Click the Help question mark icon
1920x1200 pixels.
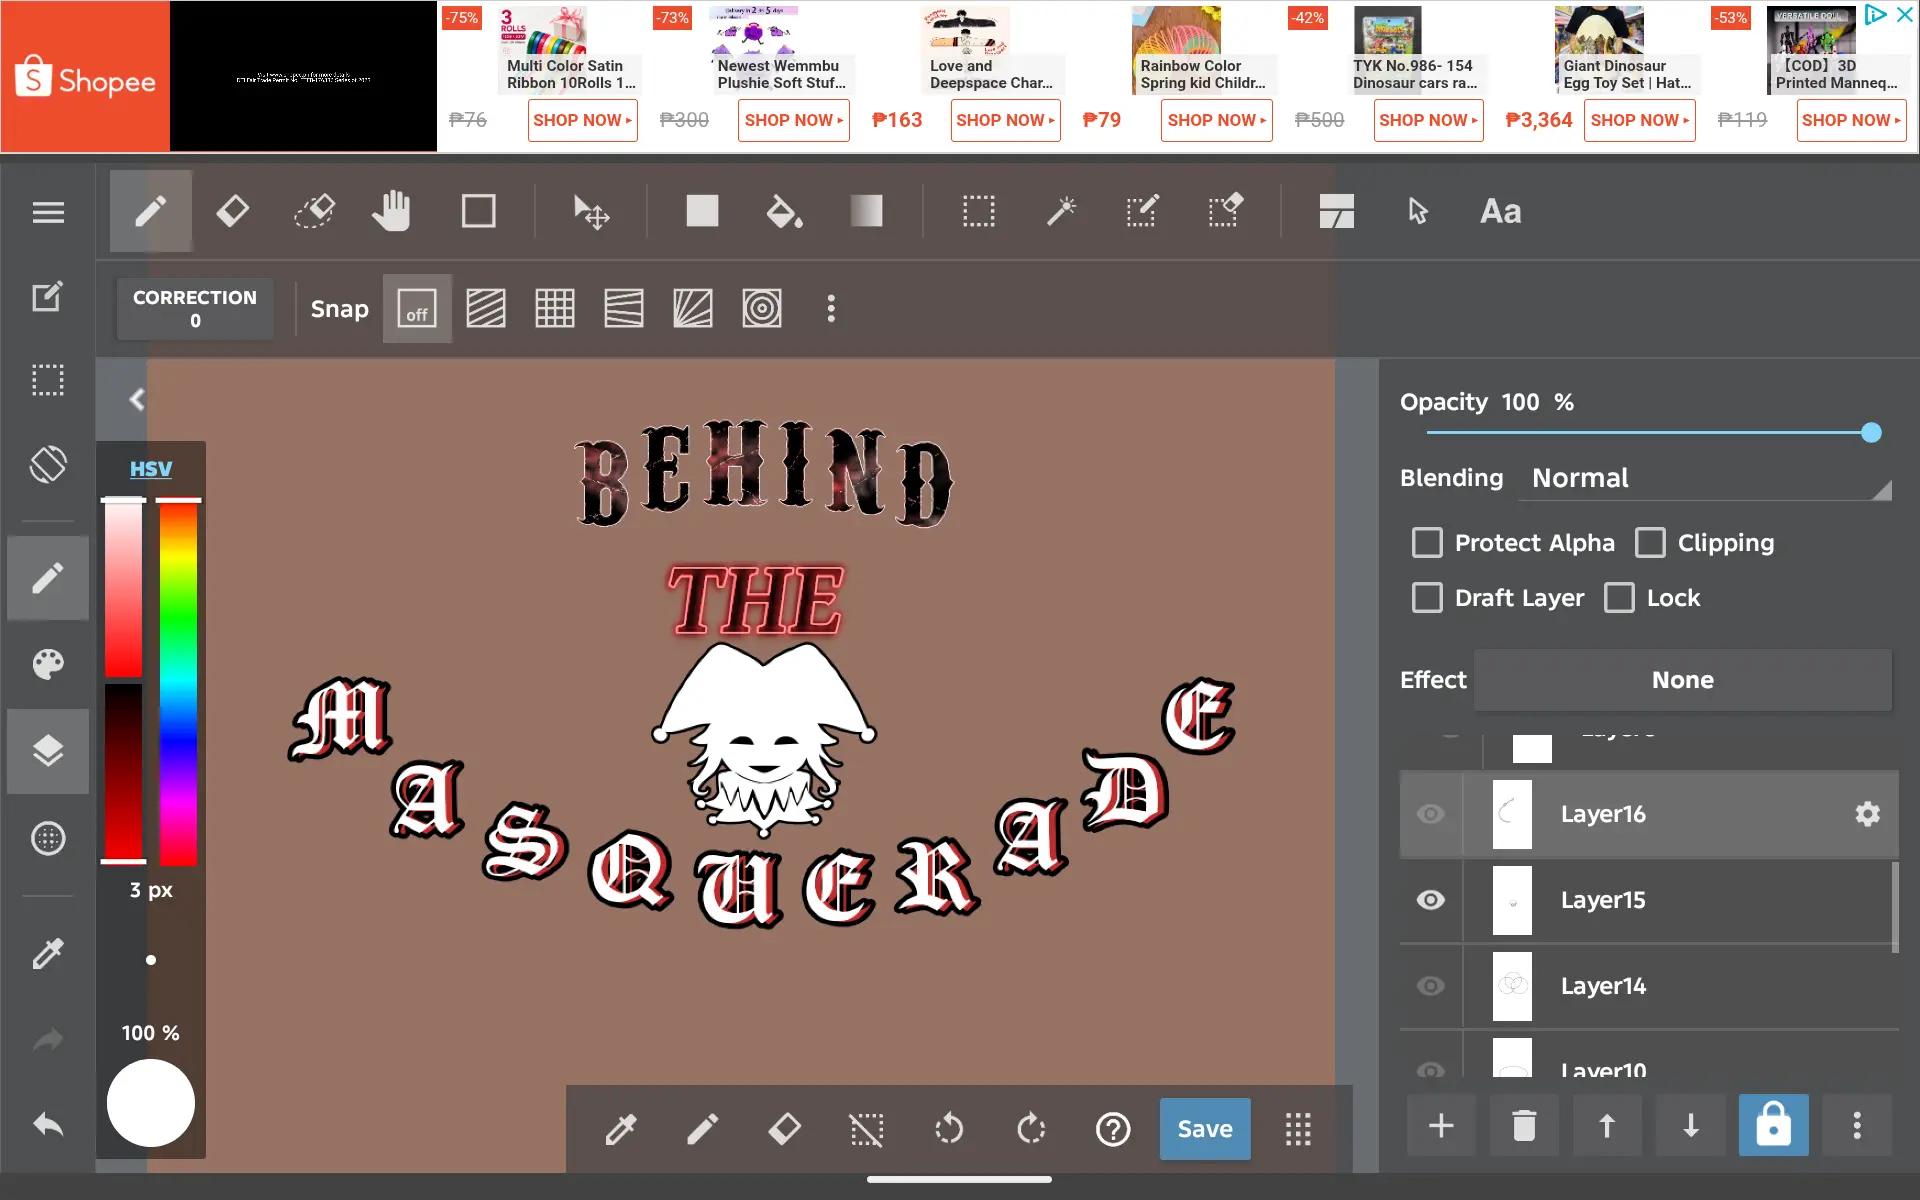[x=1113, y=1129]
